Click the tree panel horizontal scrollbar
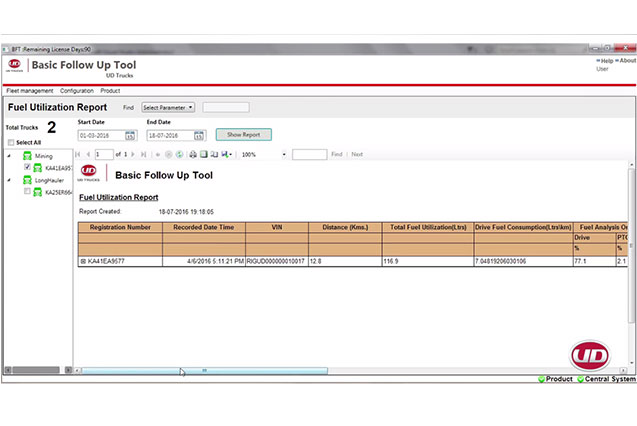 (36, 370)
